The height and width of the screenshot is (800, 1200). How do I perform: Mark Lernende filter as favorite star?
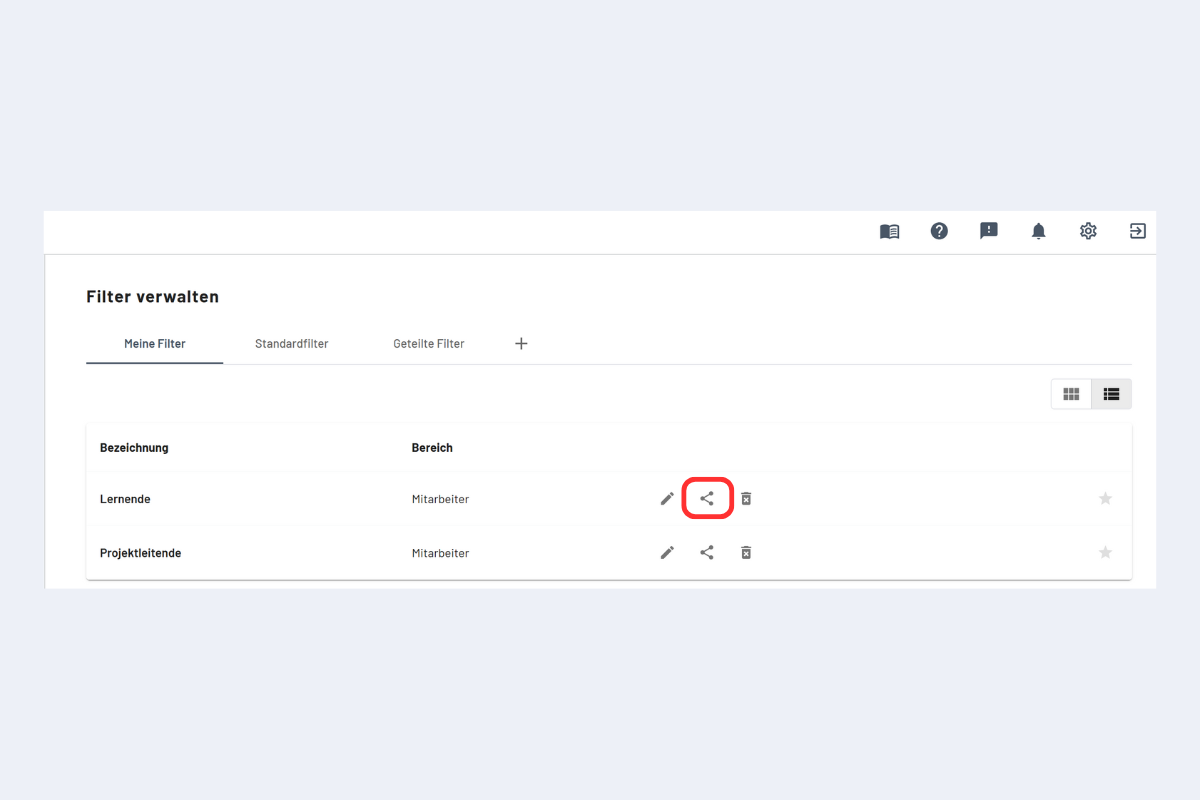[1105, 498]
